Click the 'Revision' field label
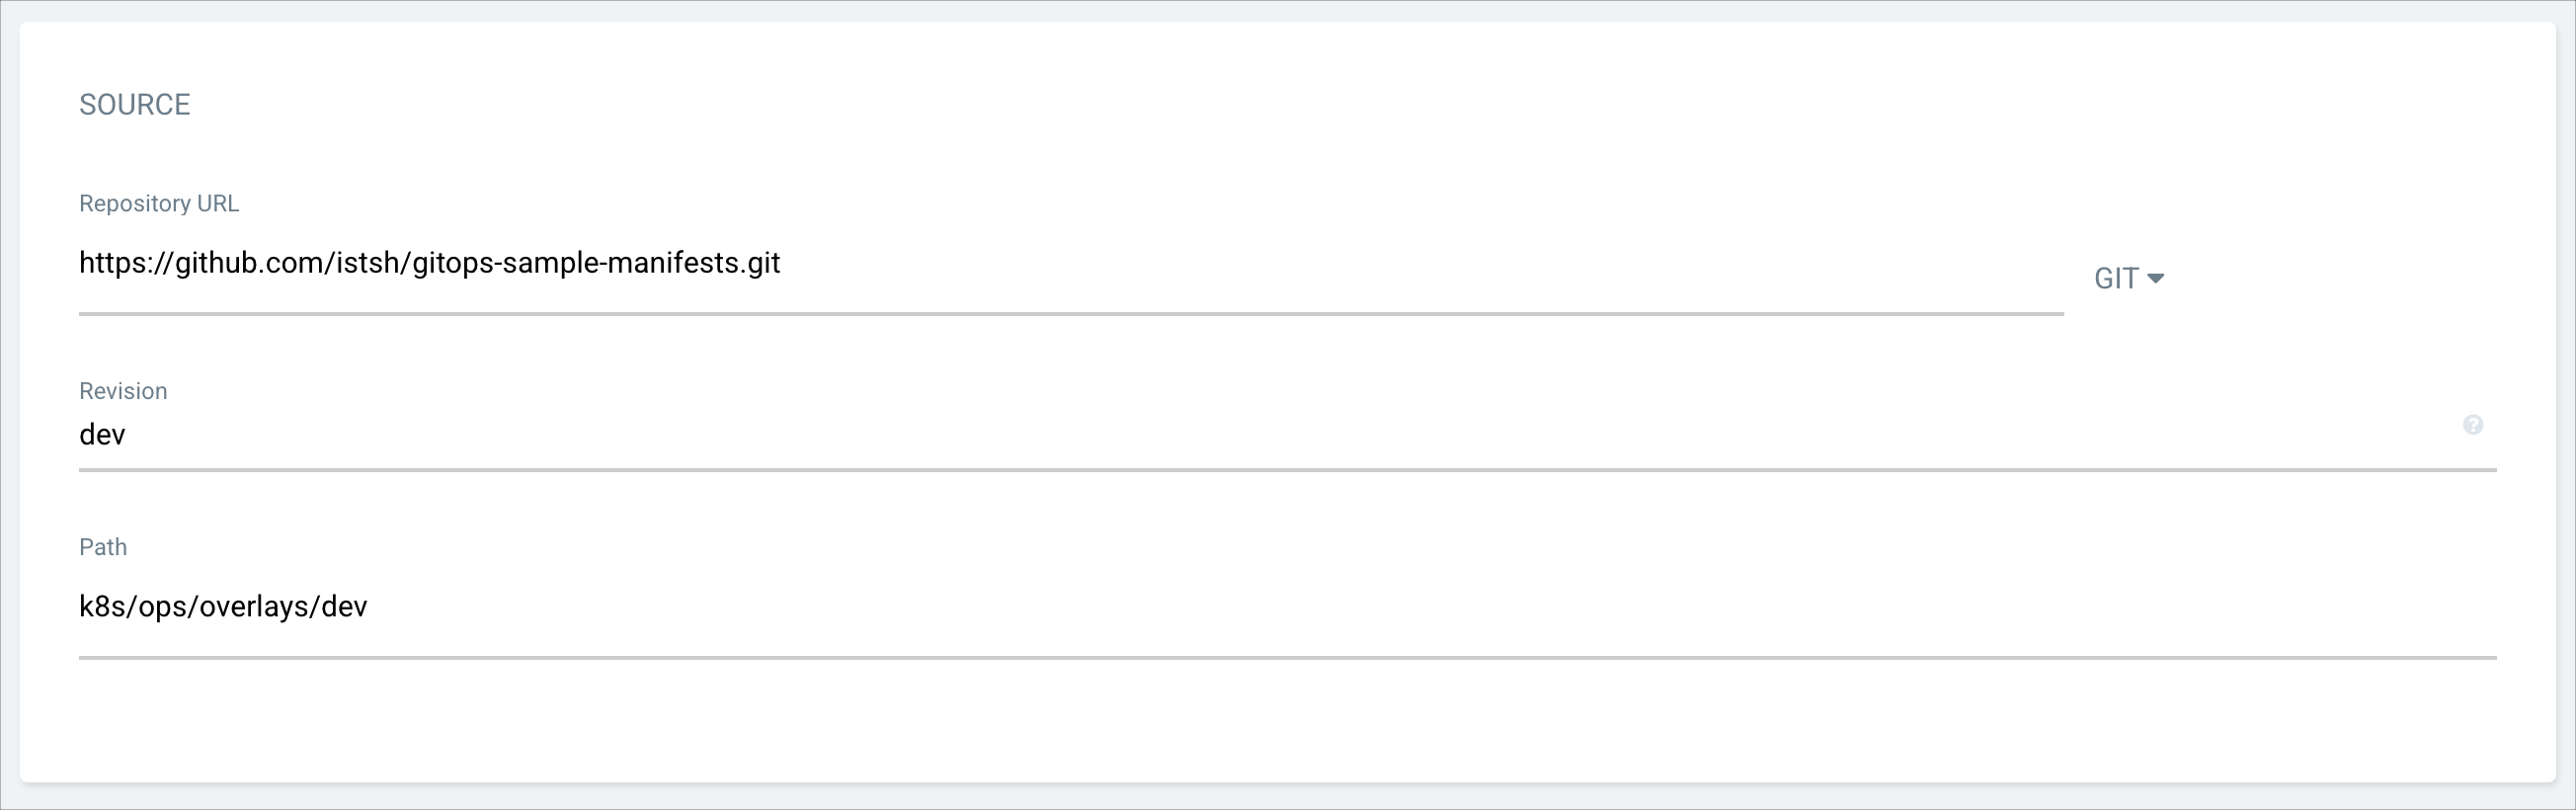Image resolution: width=2576 pixels, height=810 pixels. pos(123,391)
